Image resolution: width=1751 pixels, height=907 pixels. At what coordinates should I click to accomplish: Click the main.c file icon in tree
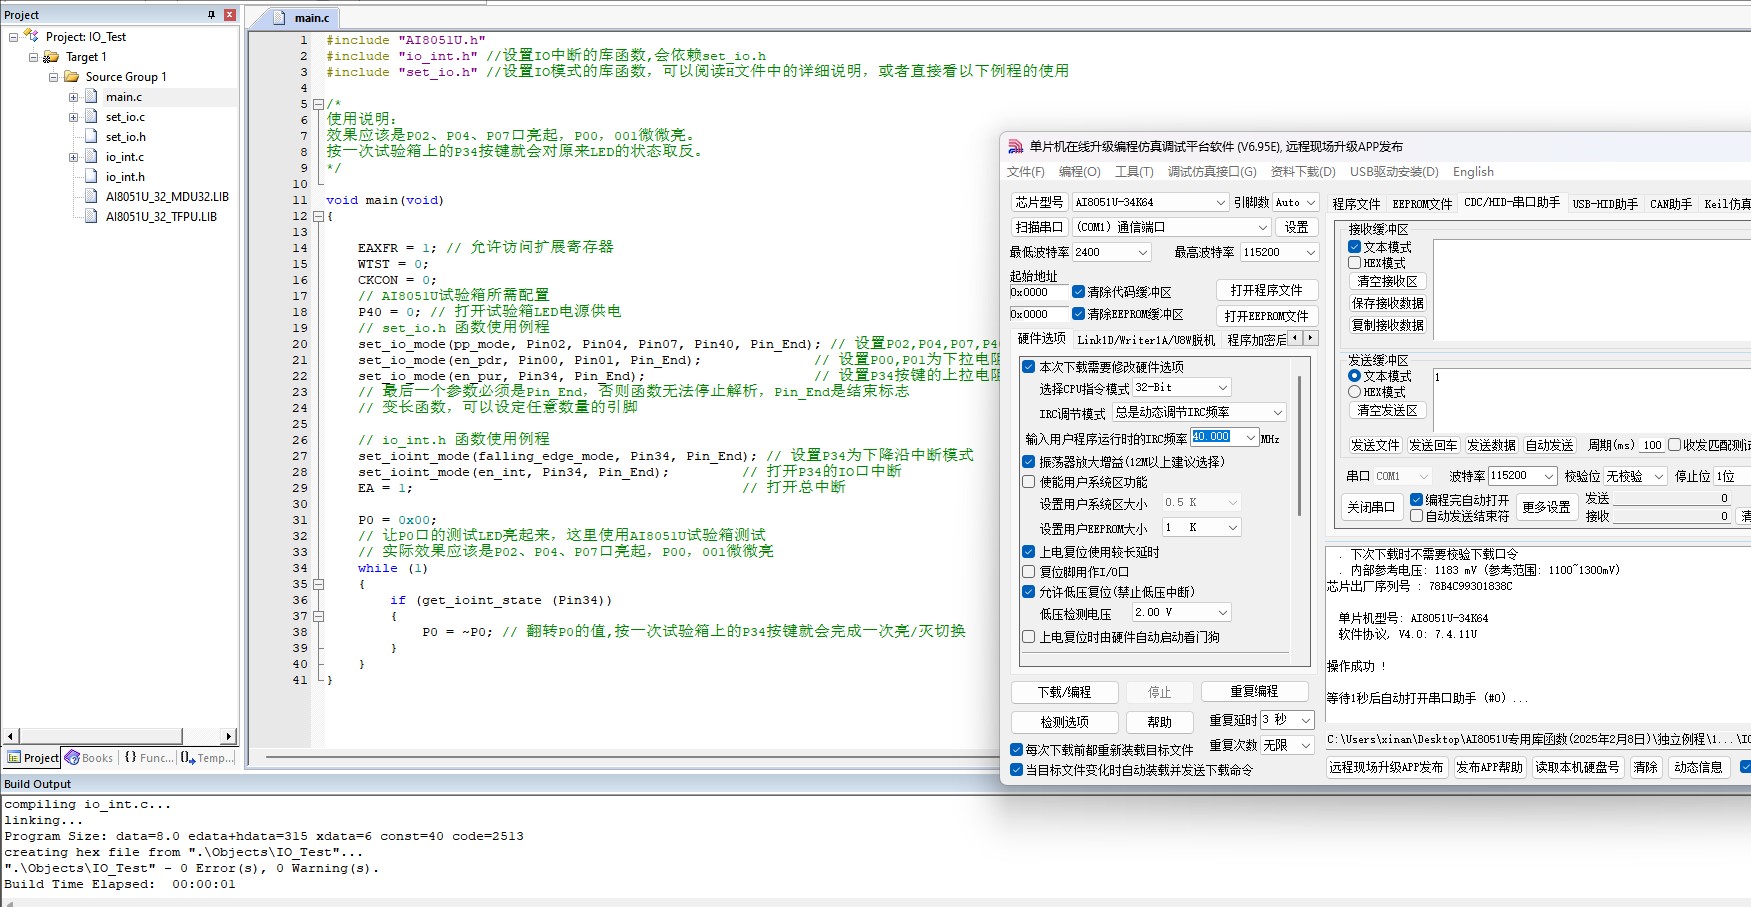pos(91,96)
